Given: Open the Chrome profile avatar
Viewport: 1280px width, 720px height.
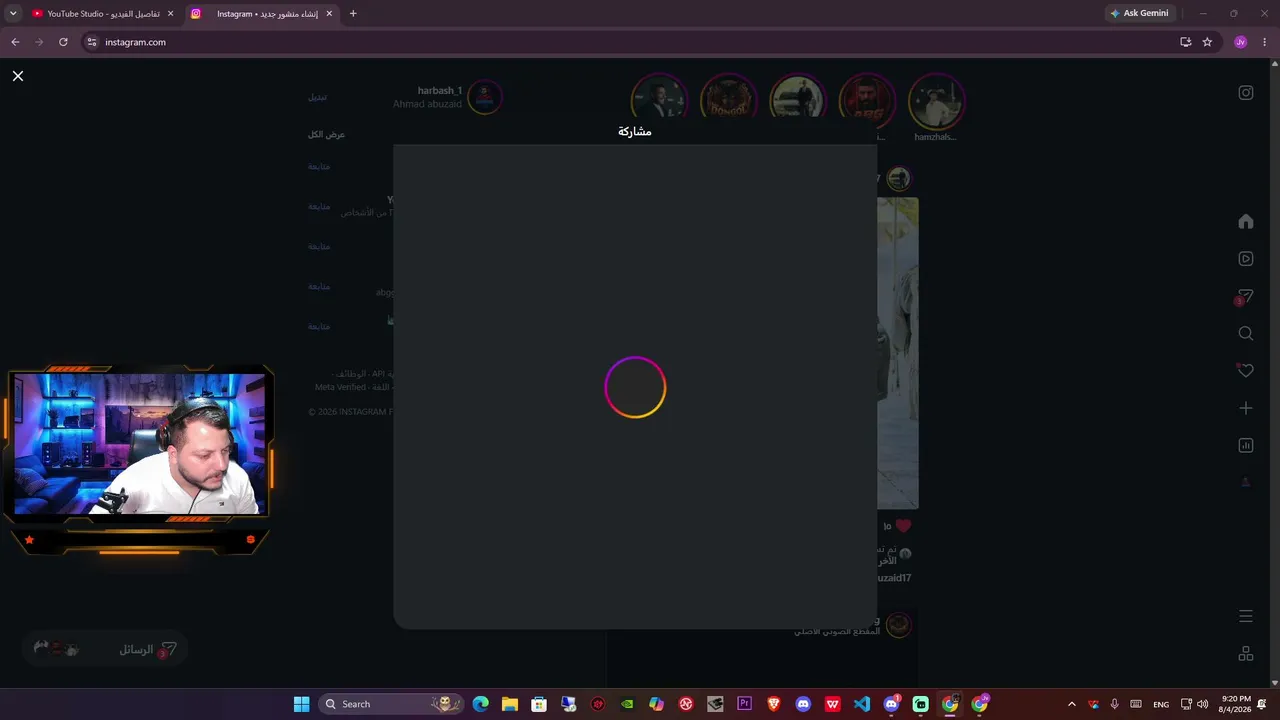Looking at the screenshot, I should [1241, 42].
